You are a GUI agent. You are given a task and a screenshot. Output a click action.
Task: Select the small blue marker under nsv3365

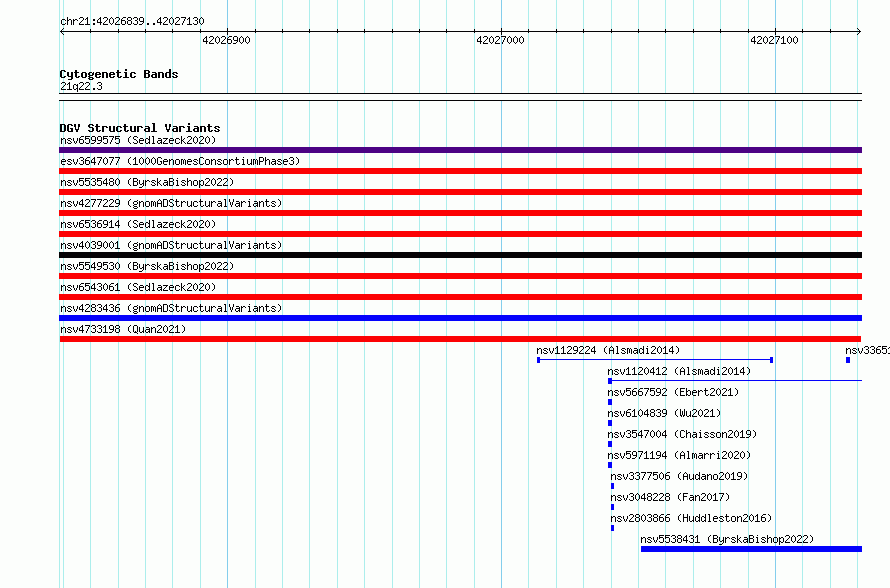pyautogui.click(x=848, y=360)
